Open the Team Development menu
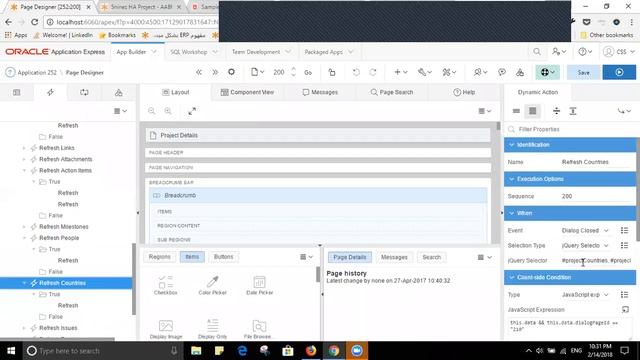Image resolution: width=640 pixels, height=360 pixels. [261, 52]
